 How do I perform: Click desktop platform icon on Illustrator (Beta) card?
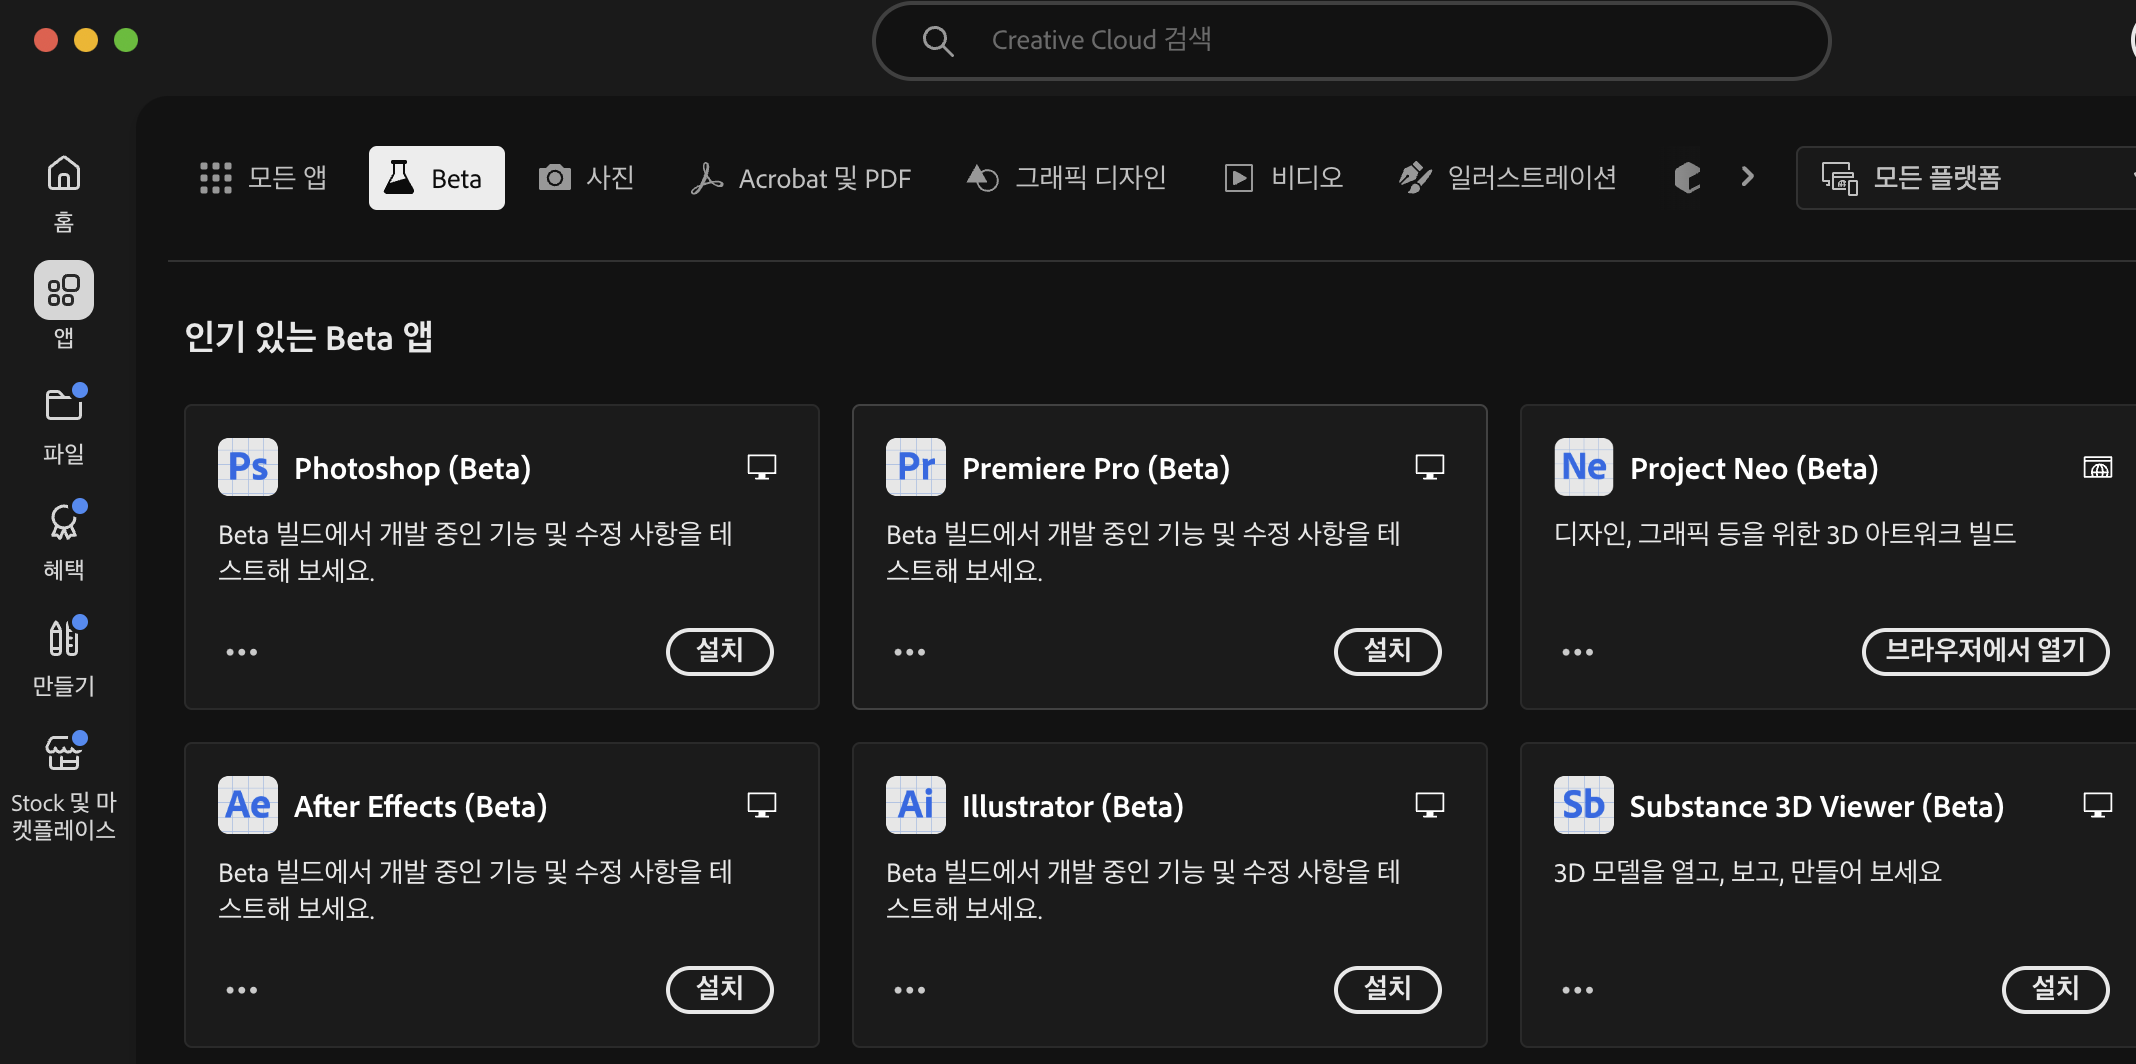pos(1430,805)
